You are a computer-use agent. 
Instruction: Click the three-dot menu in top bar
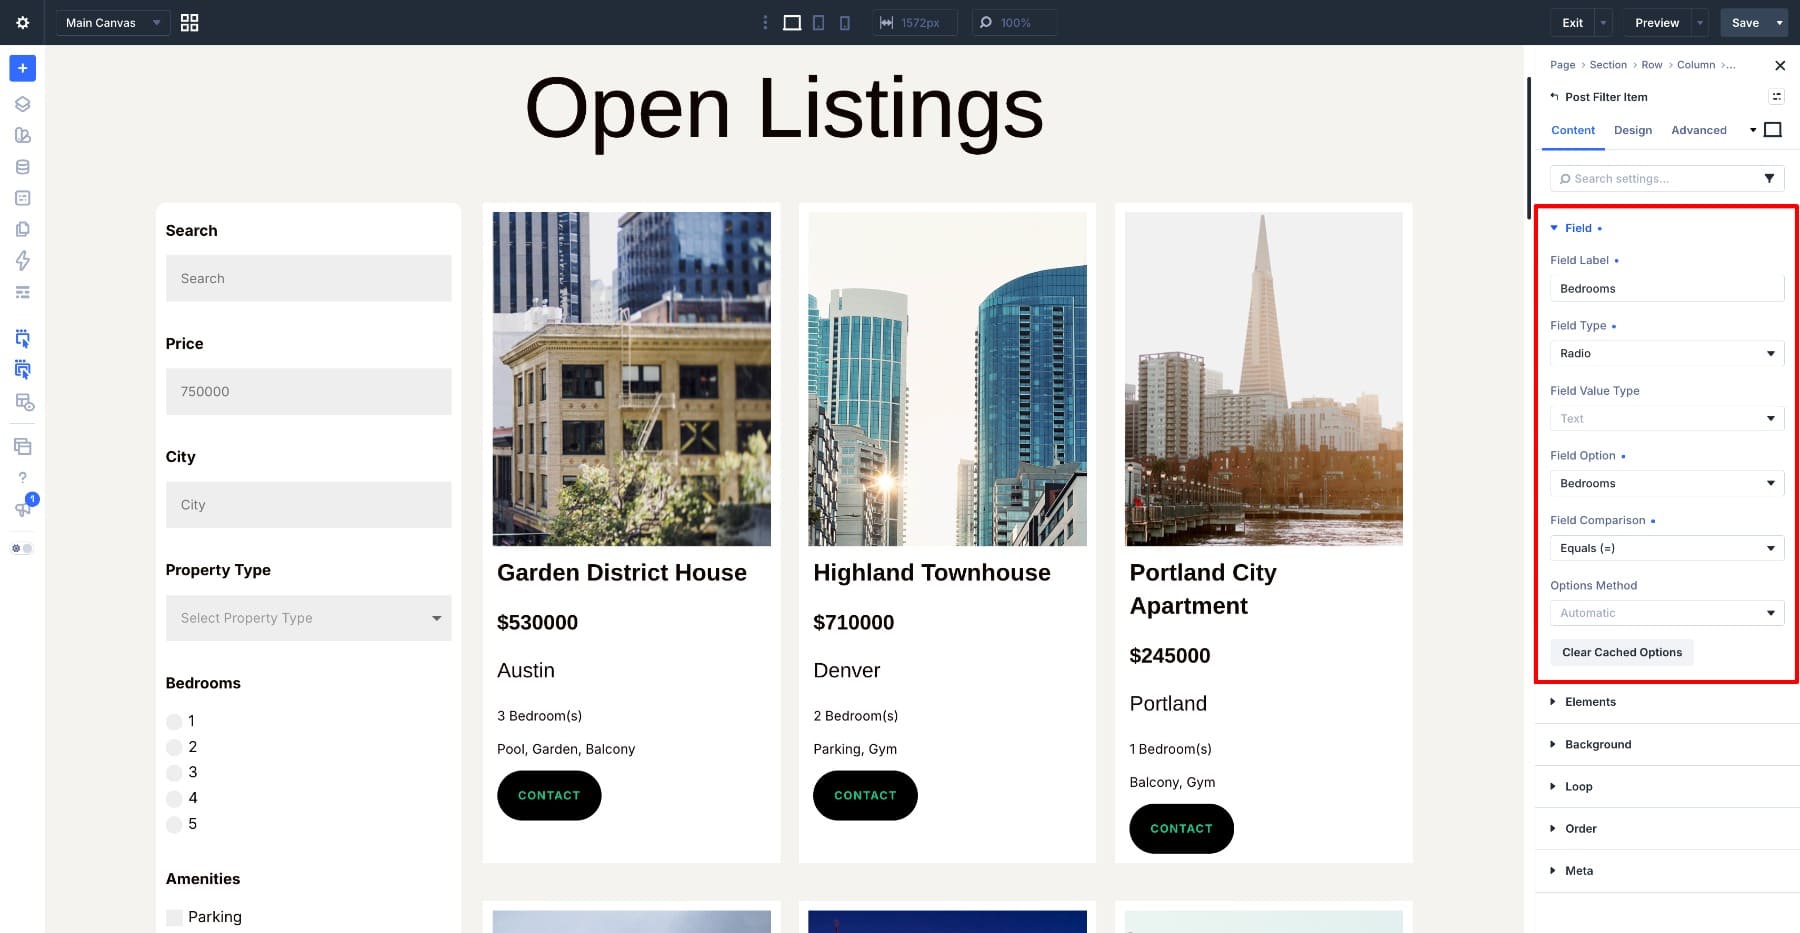[765, 22]
